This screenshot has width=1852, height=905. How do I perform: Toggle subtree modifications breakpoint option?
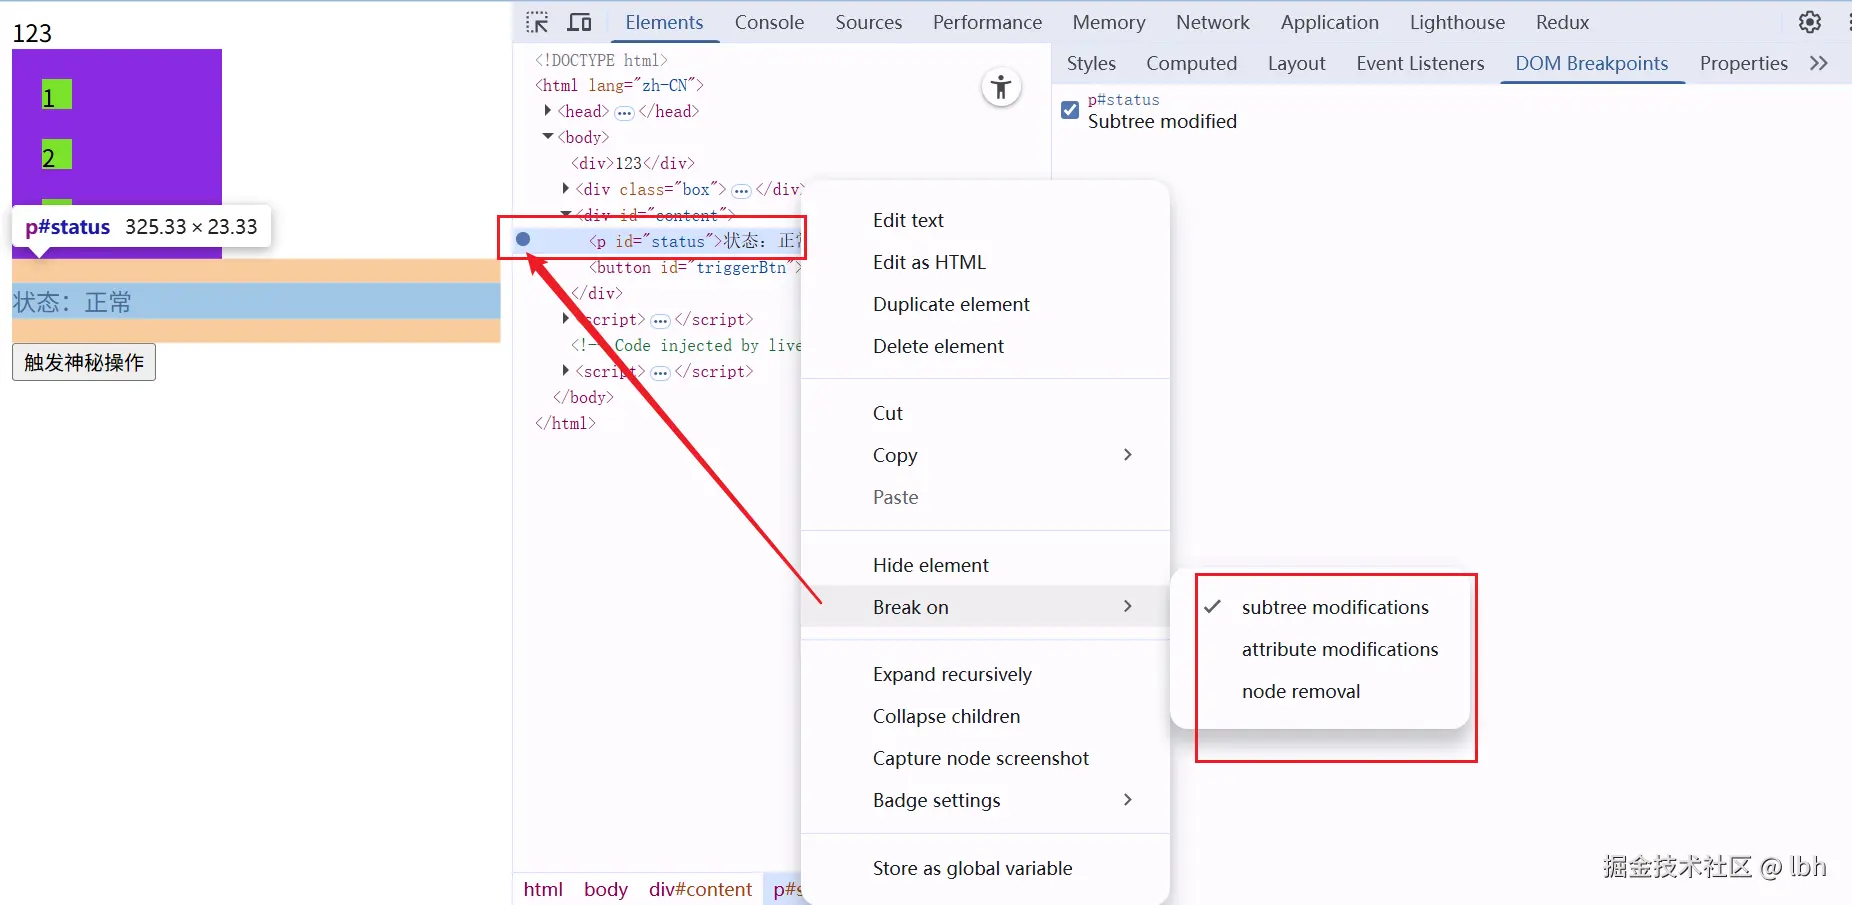click(x=1320, y=607)
